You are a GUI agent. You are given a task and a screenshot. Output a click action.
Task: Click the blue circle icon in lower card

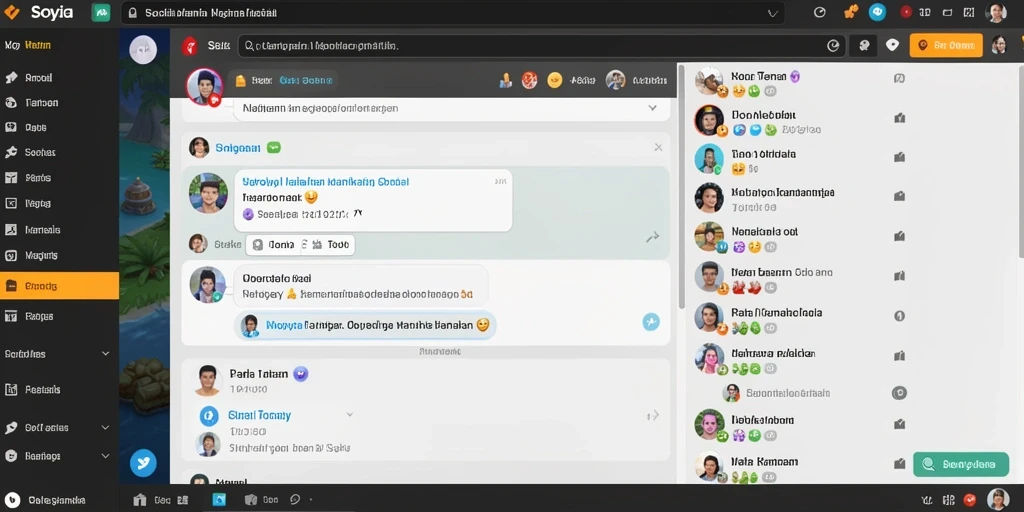[208, 415]
